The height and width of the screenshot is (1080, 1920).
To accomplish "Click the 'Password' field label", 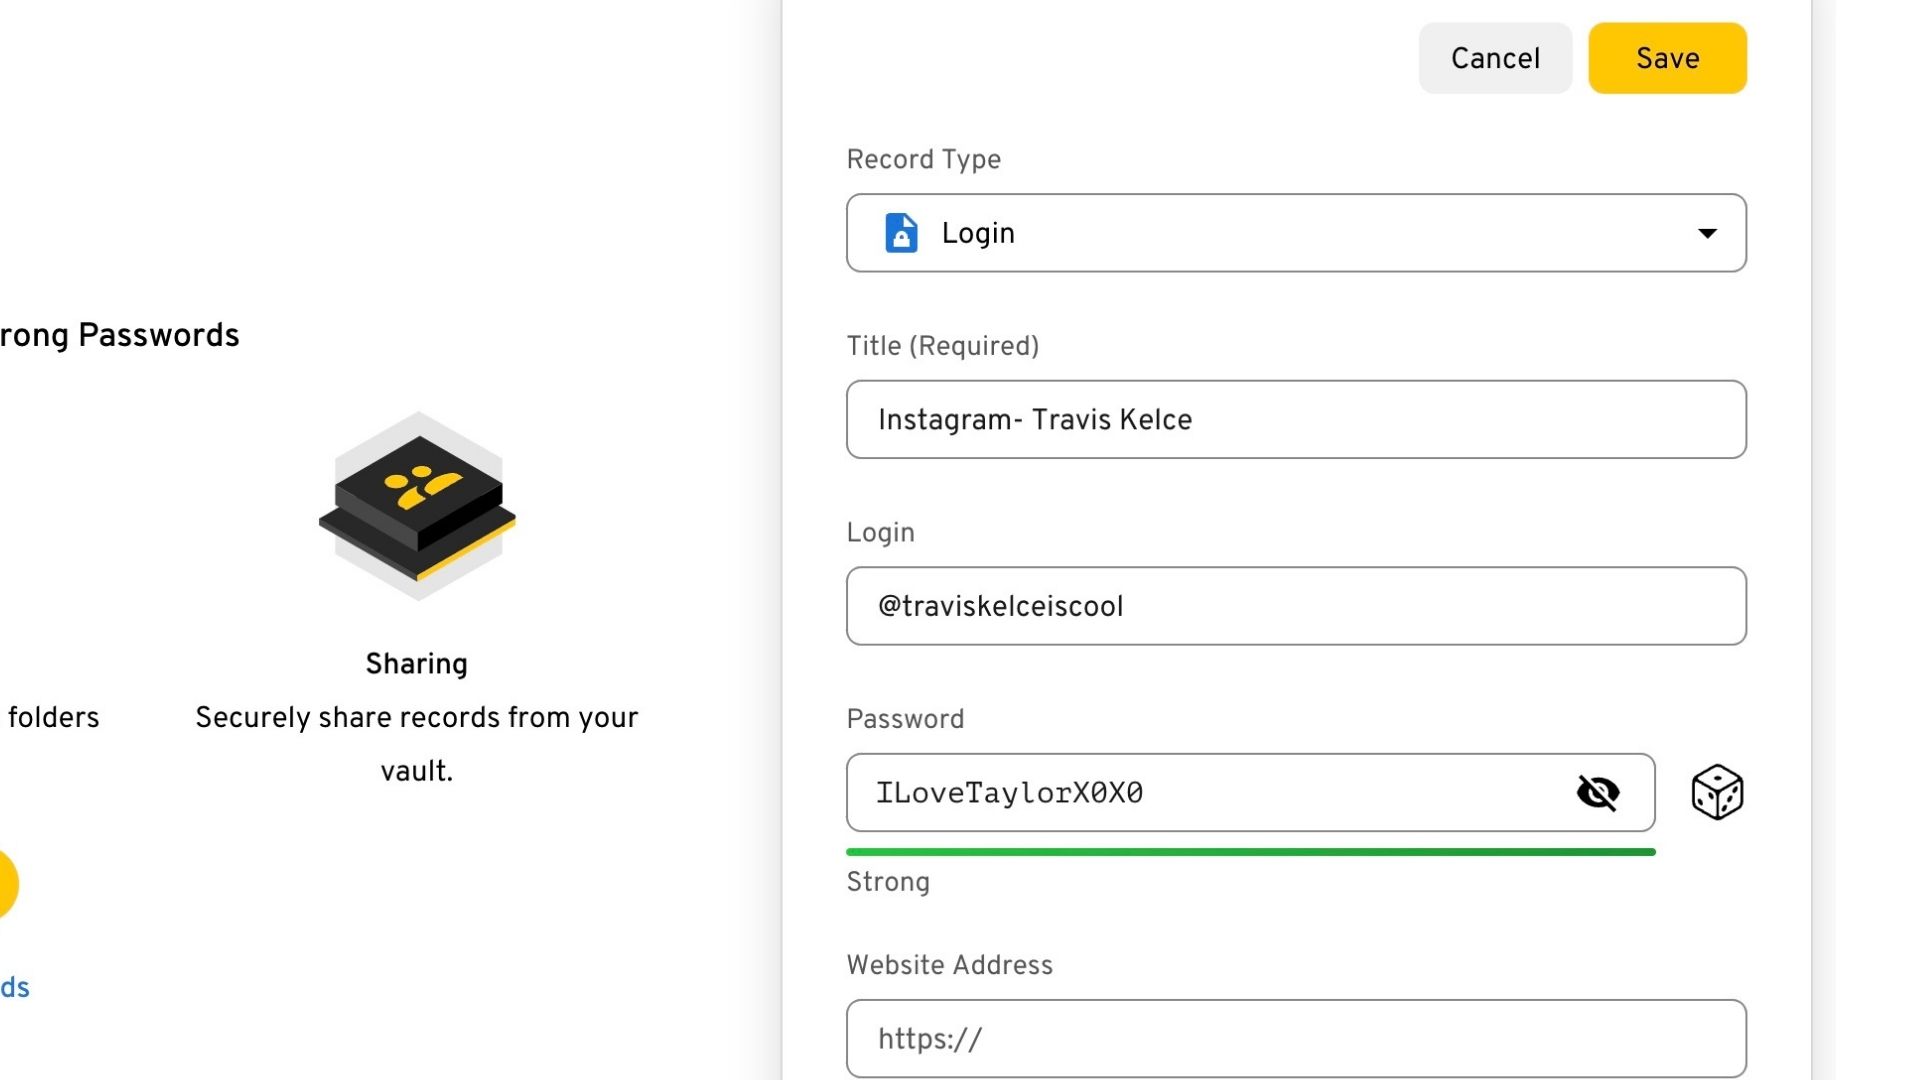I will point(905,719).
